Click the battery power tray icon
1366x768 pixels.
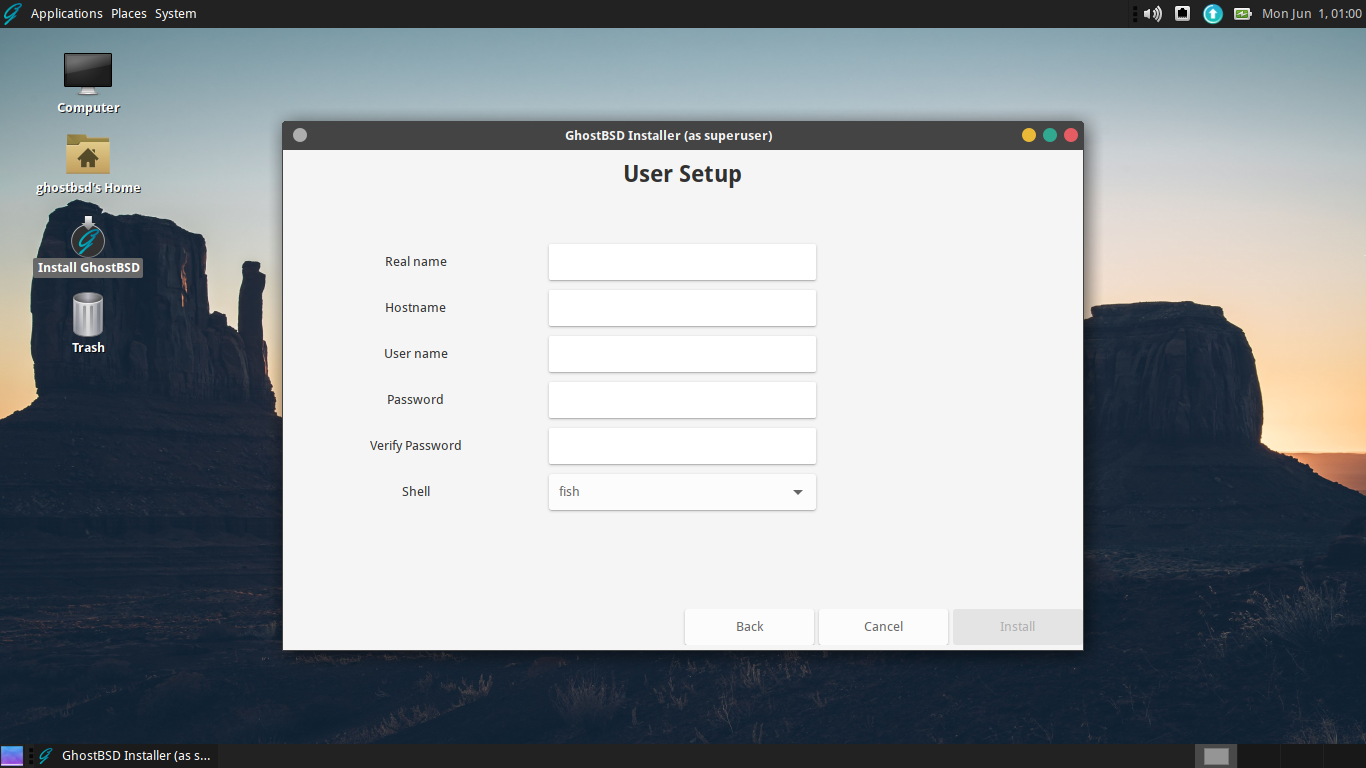1242,14
